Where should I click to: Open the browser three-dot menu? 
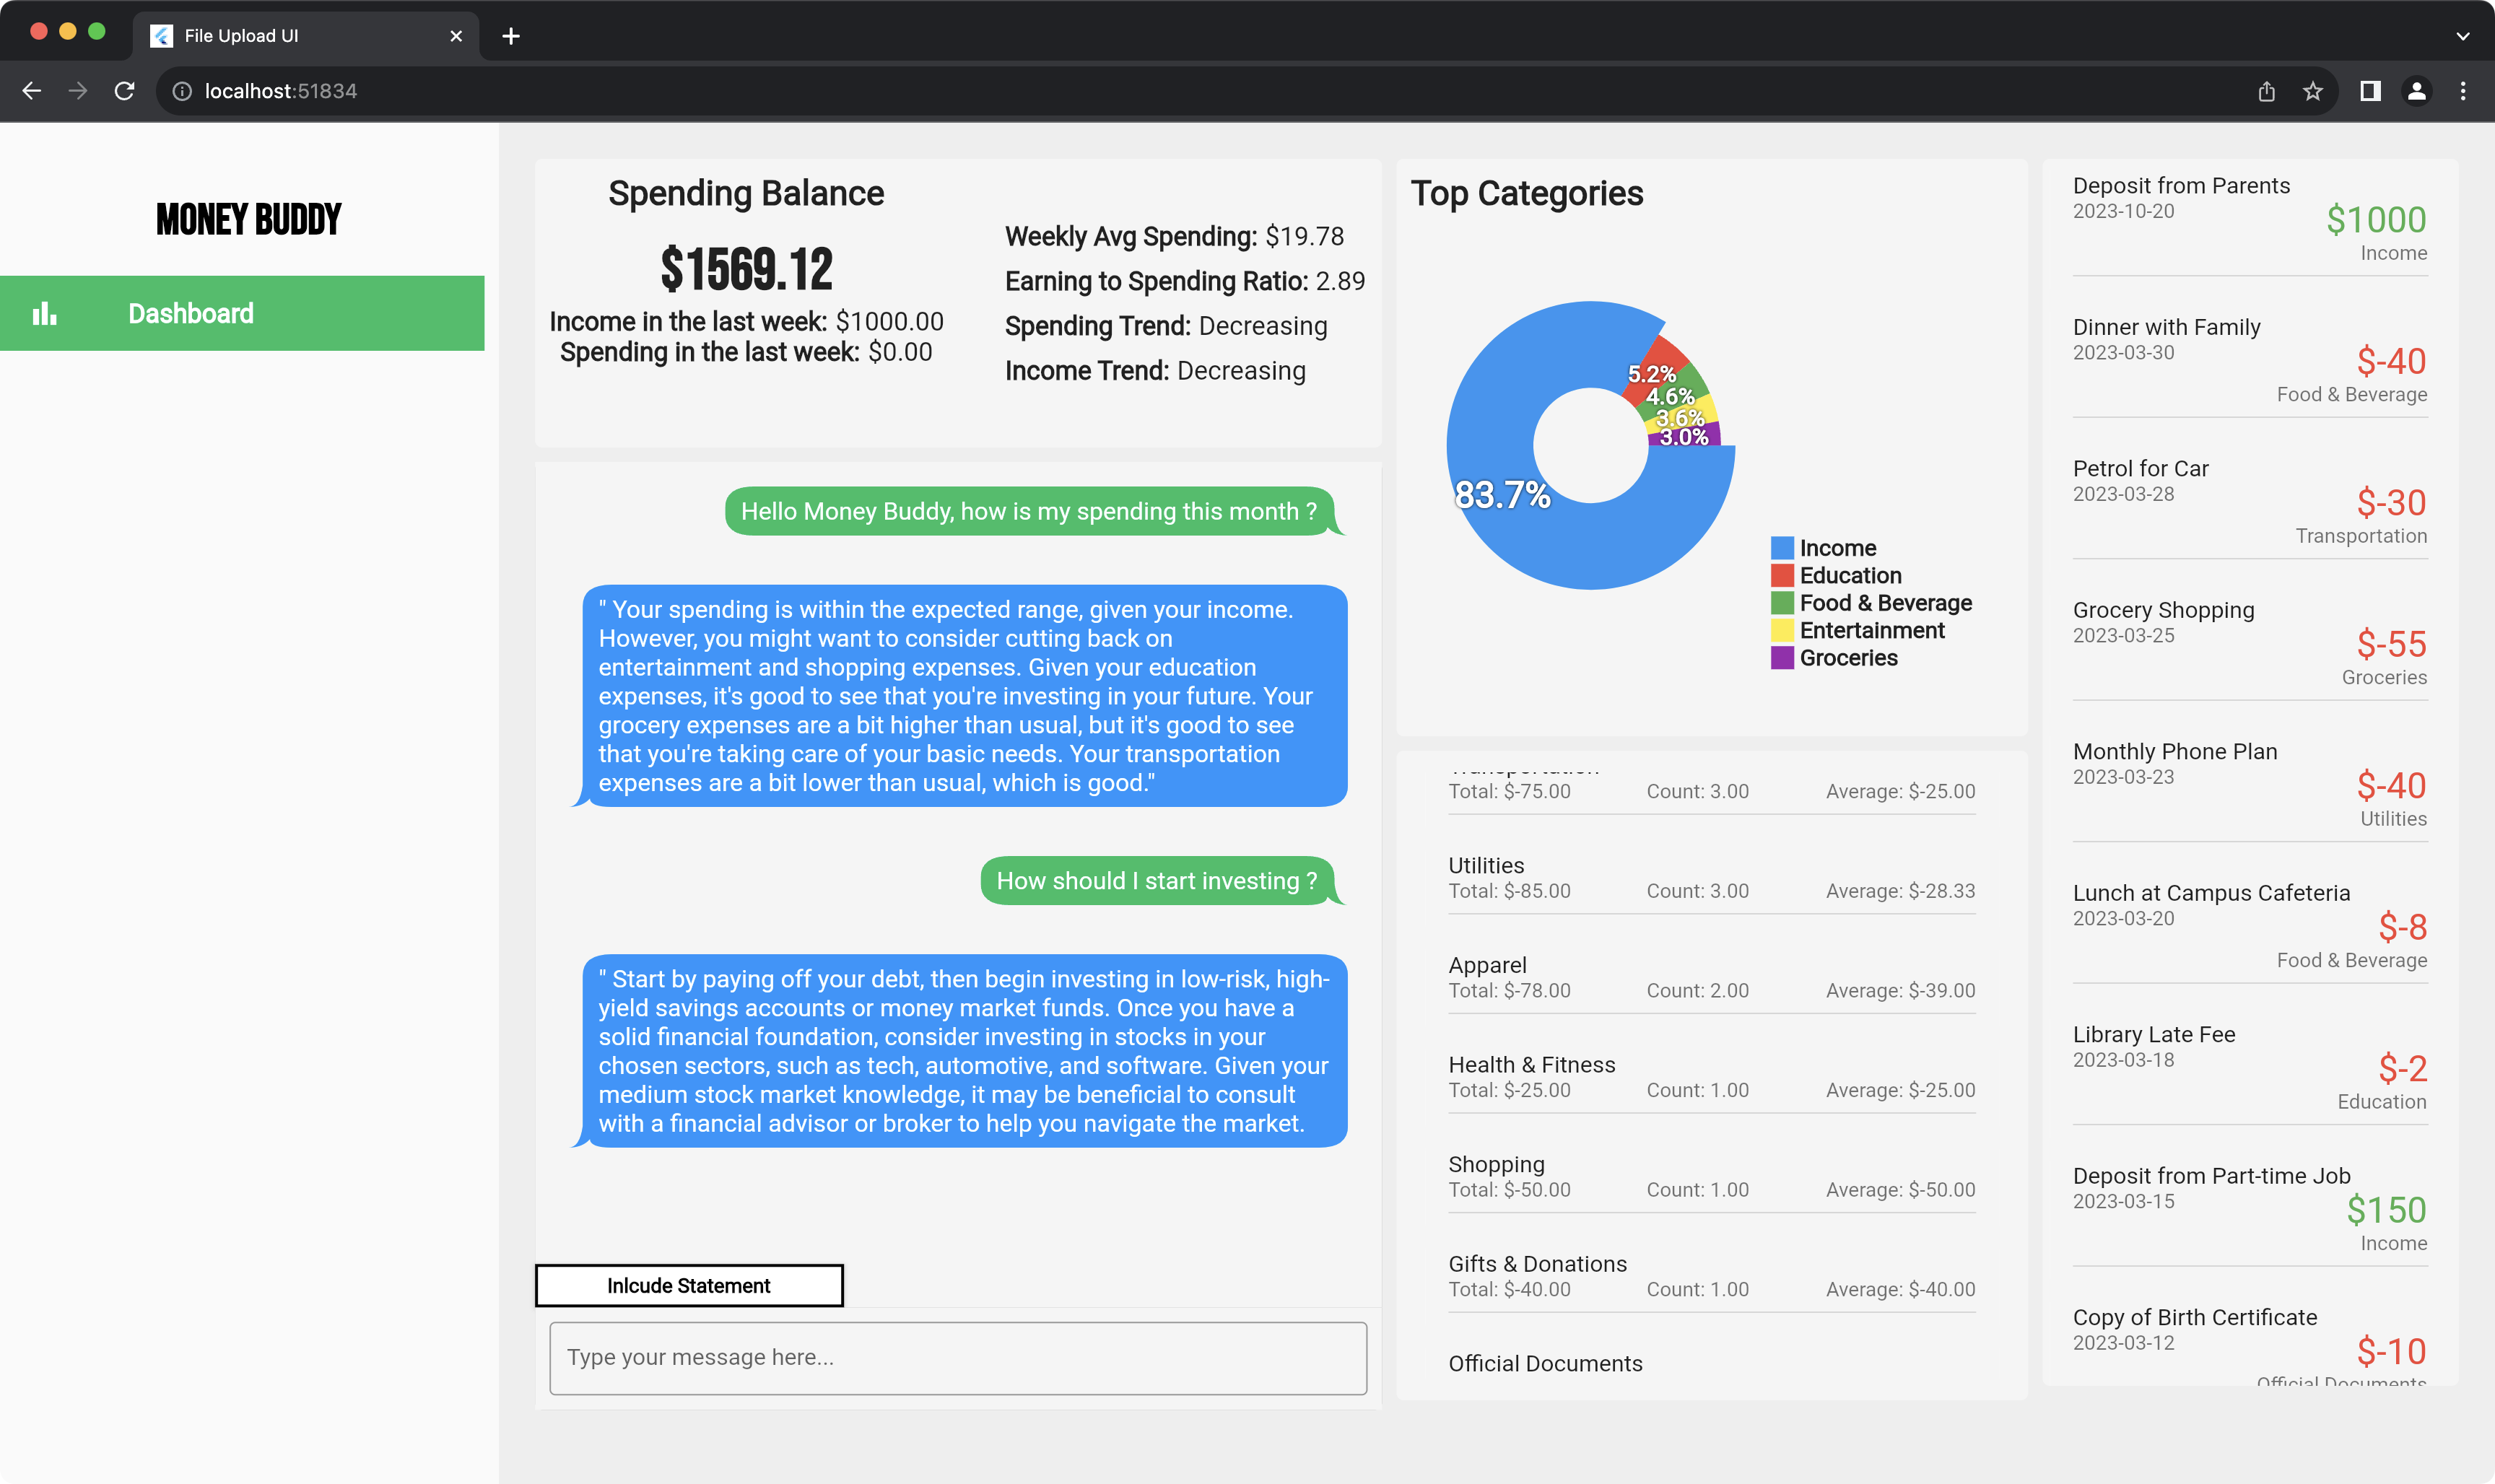pos(2464,91)
